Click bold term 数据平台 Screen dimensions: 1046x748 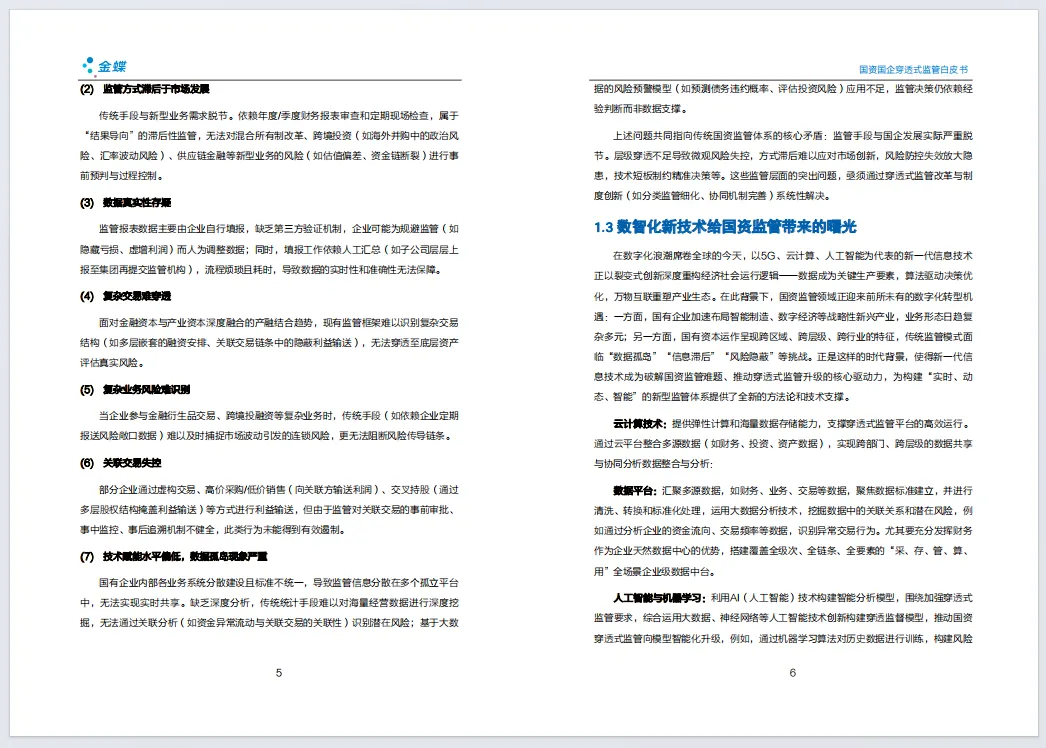coord(634,491)
